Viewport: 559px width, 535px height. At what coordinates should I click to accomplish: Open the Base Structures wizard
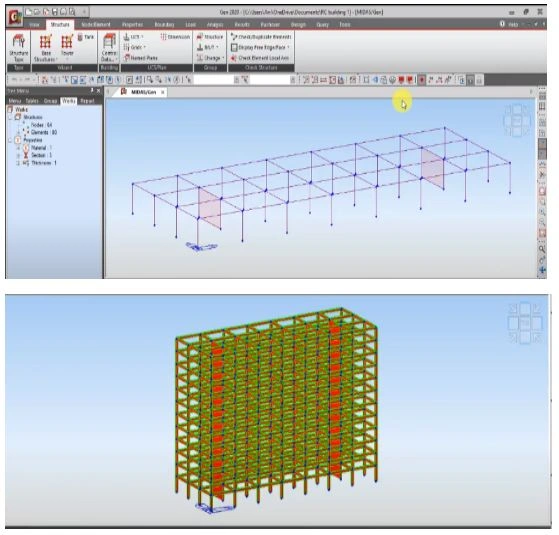tap(45, 48)
